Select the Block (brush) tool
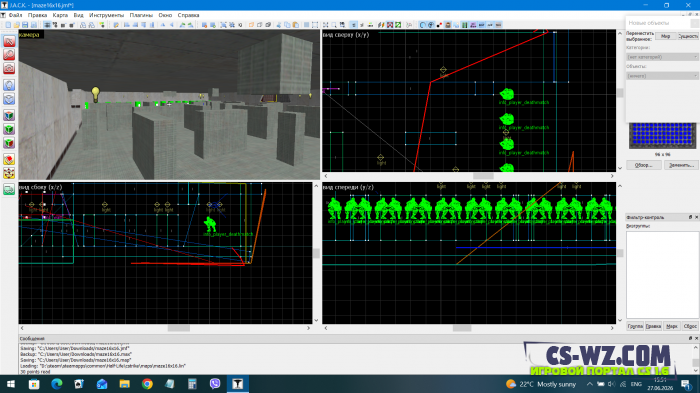This screenshot has width=700, height=393. [9, 99]
